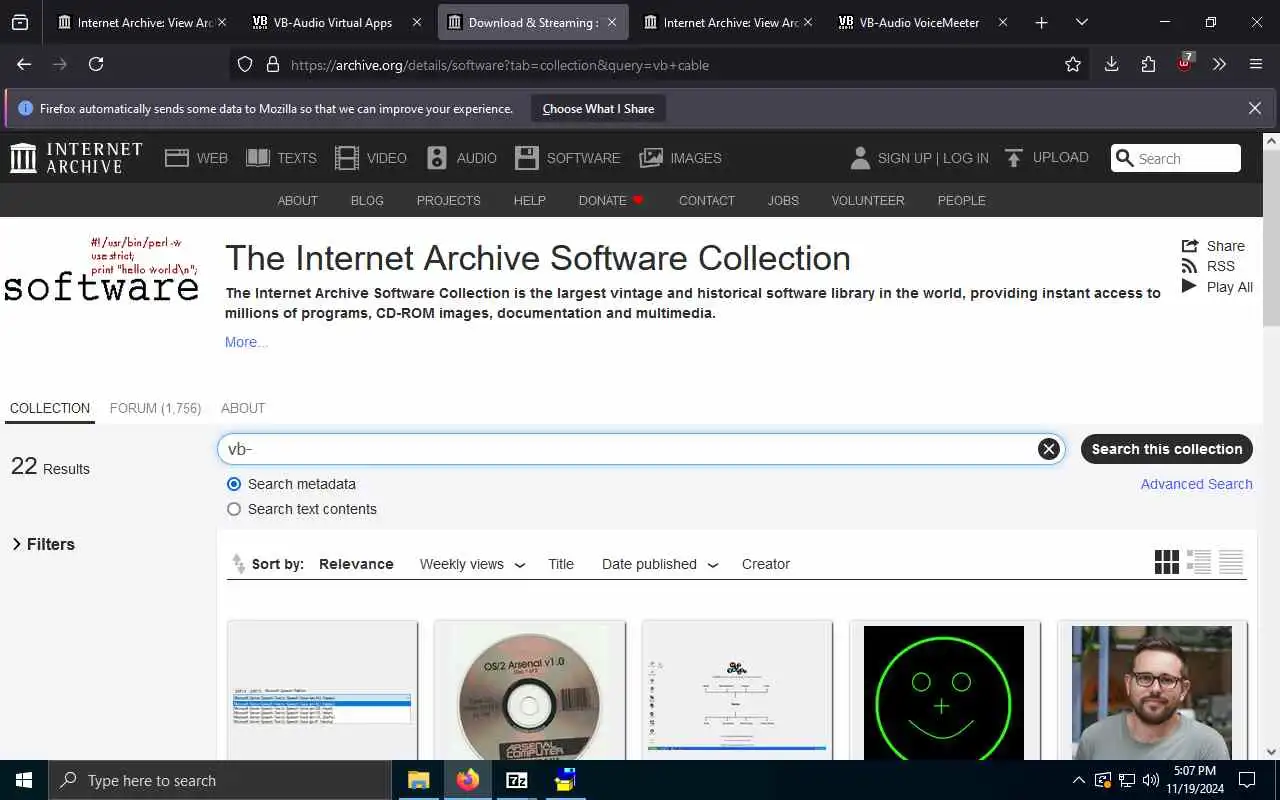Click Sign Up | Log In link
This screenshot has height=800, width=1280.
point(933,158)
